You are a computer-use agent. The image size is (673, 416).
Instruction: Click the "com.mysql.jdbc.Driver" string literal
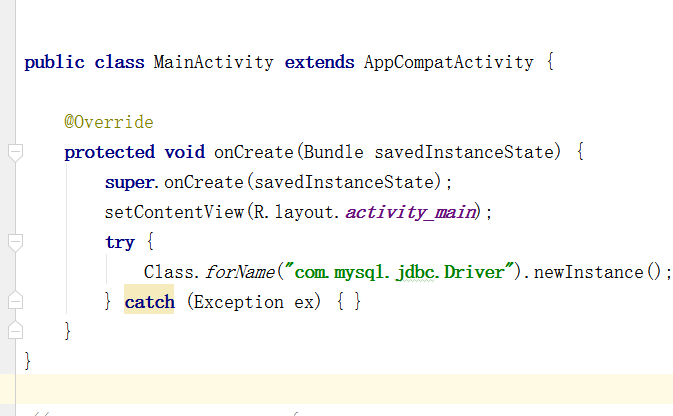(400, 273)
